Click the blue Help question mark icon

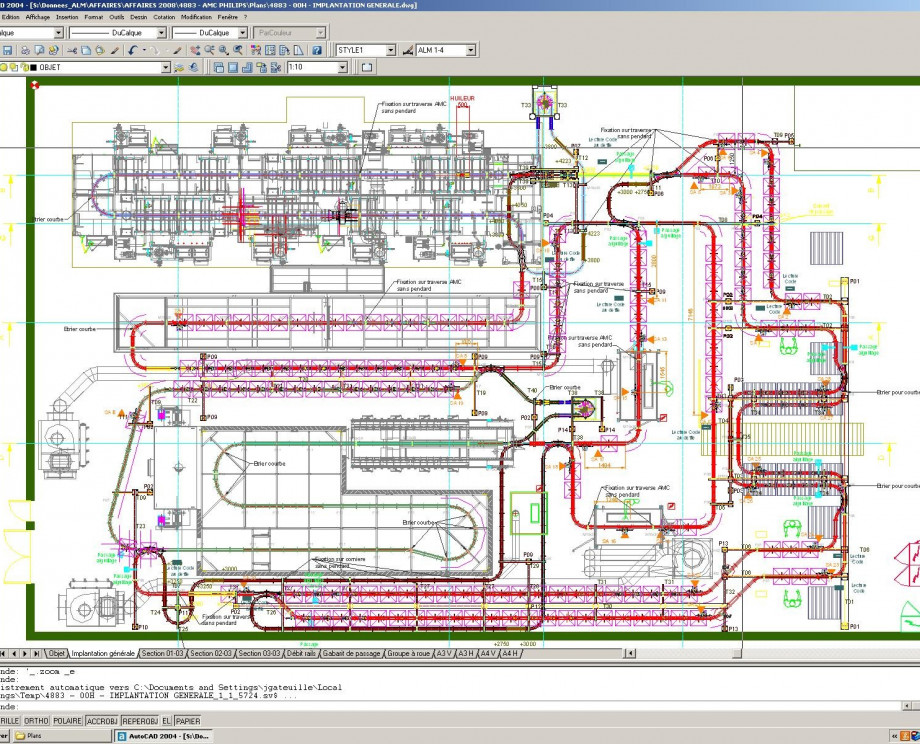[317, 50]
